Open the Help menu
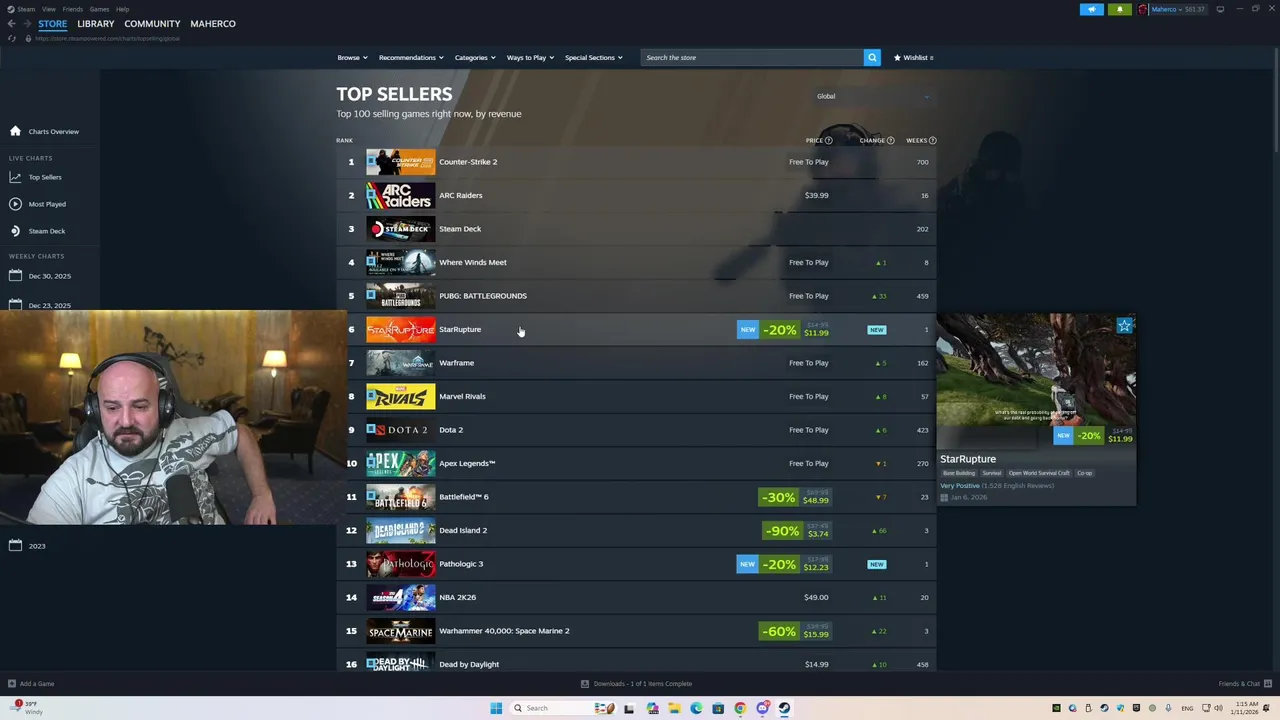1280x720 pixels. [x=122, y=9]
